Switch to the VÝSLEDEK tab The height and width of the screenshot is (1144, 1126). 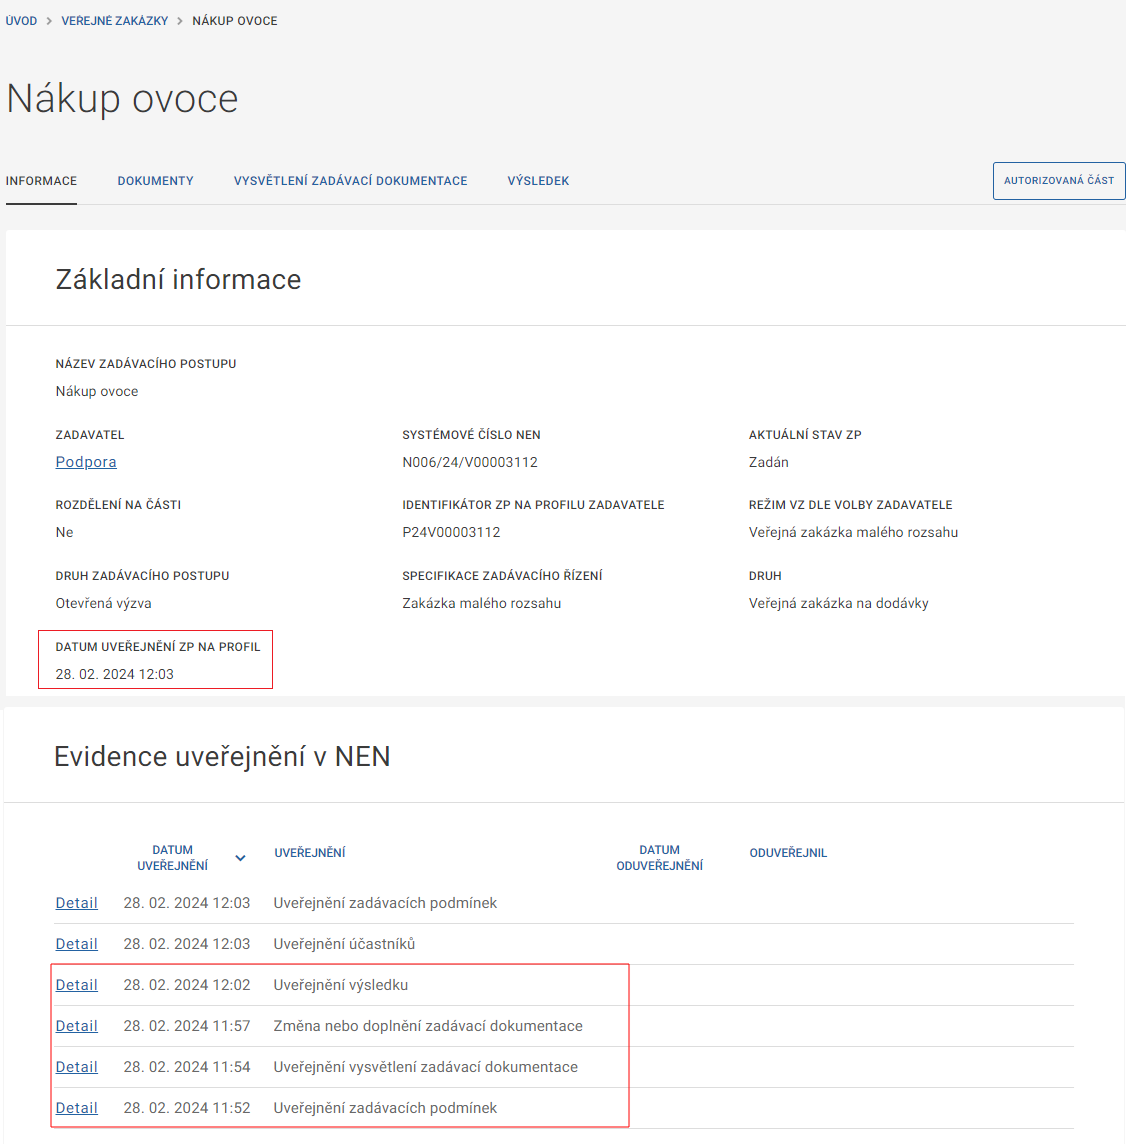[x=538, y=181]
